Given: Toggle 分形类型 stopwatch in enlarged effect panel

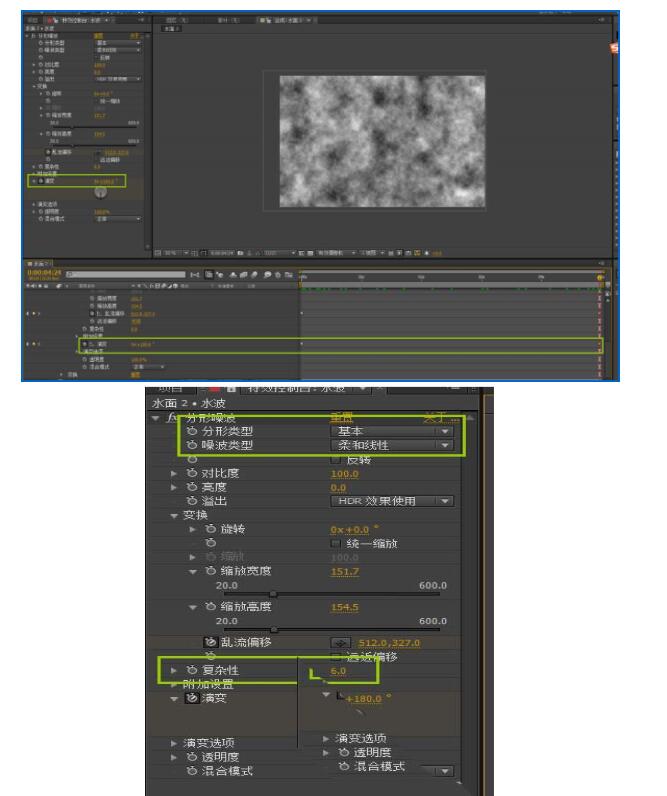Looking at the screenshot, I should 191,432.
